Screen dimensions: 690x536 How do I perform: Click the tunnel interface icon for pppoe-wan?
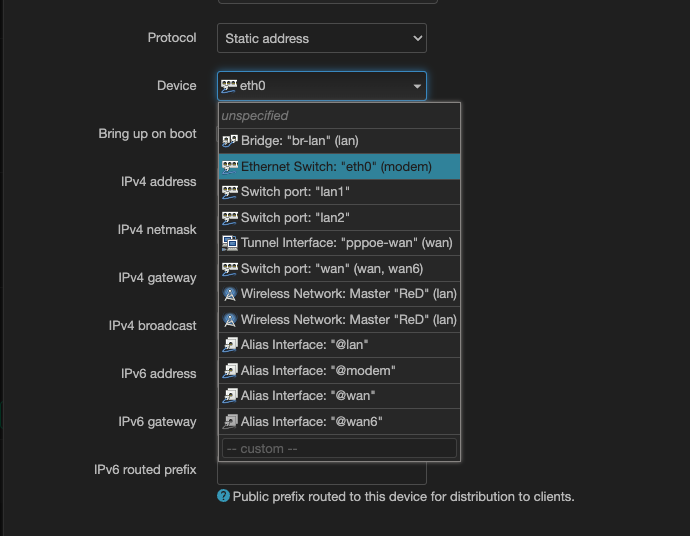230,243
